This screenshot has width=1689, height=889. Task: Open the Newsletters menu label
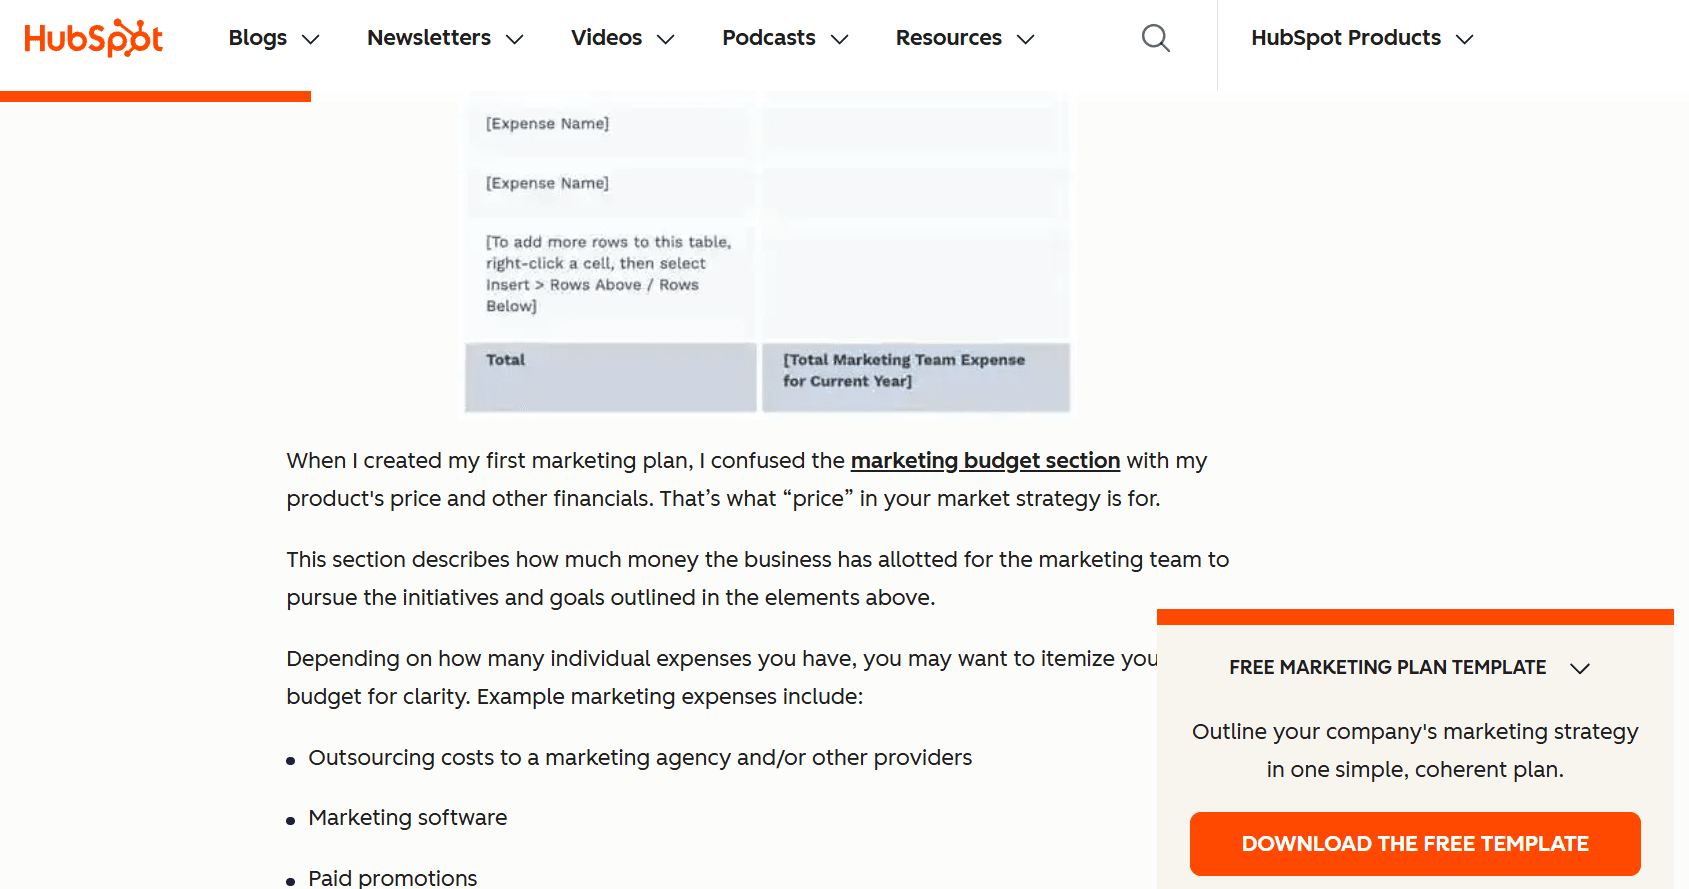pyautogui.click(x=428, y=38)
